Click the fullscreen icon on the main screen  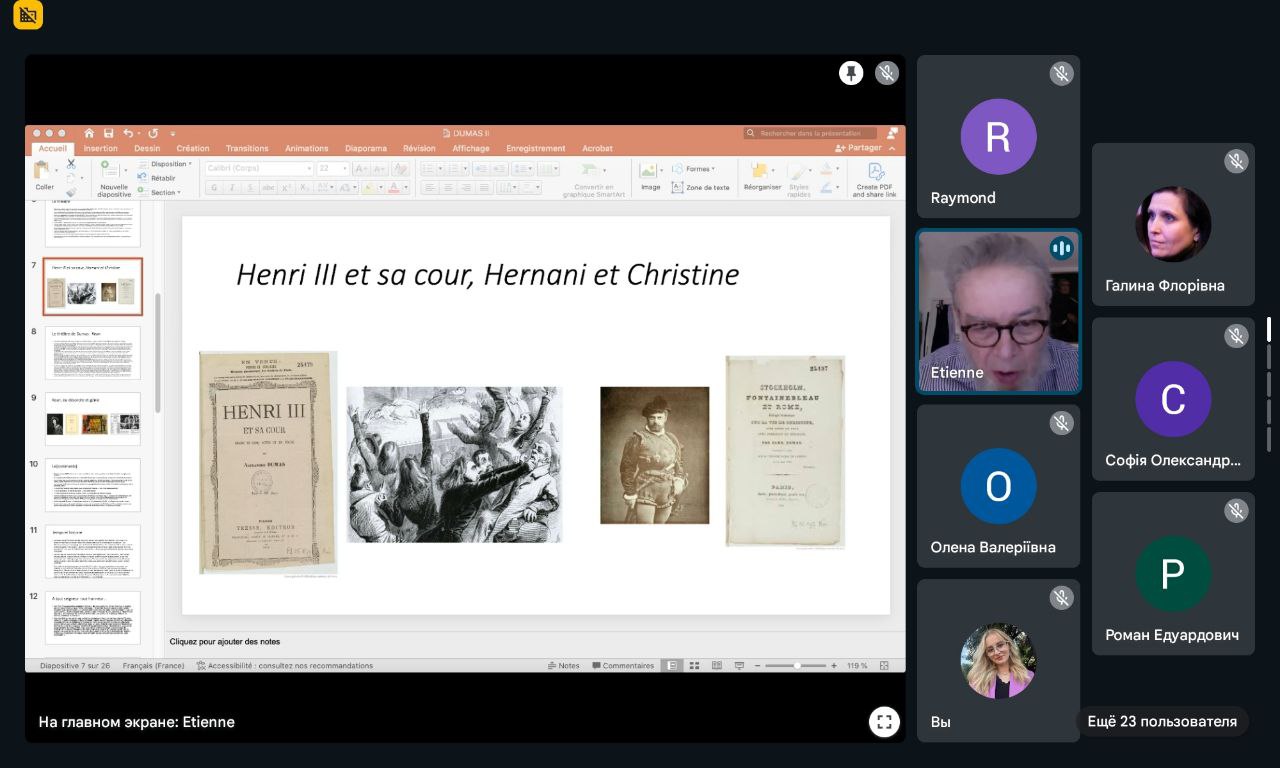coord(884,722)
